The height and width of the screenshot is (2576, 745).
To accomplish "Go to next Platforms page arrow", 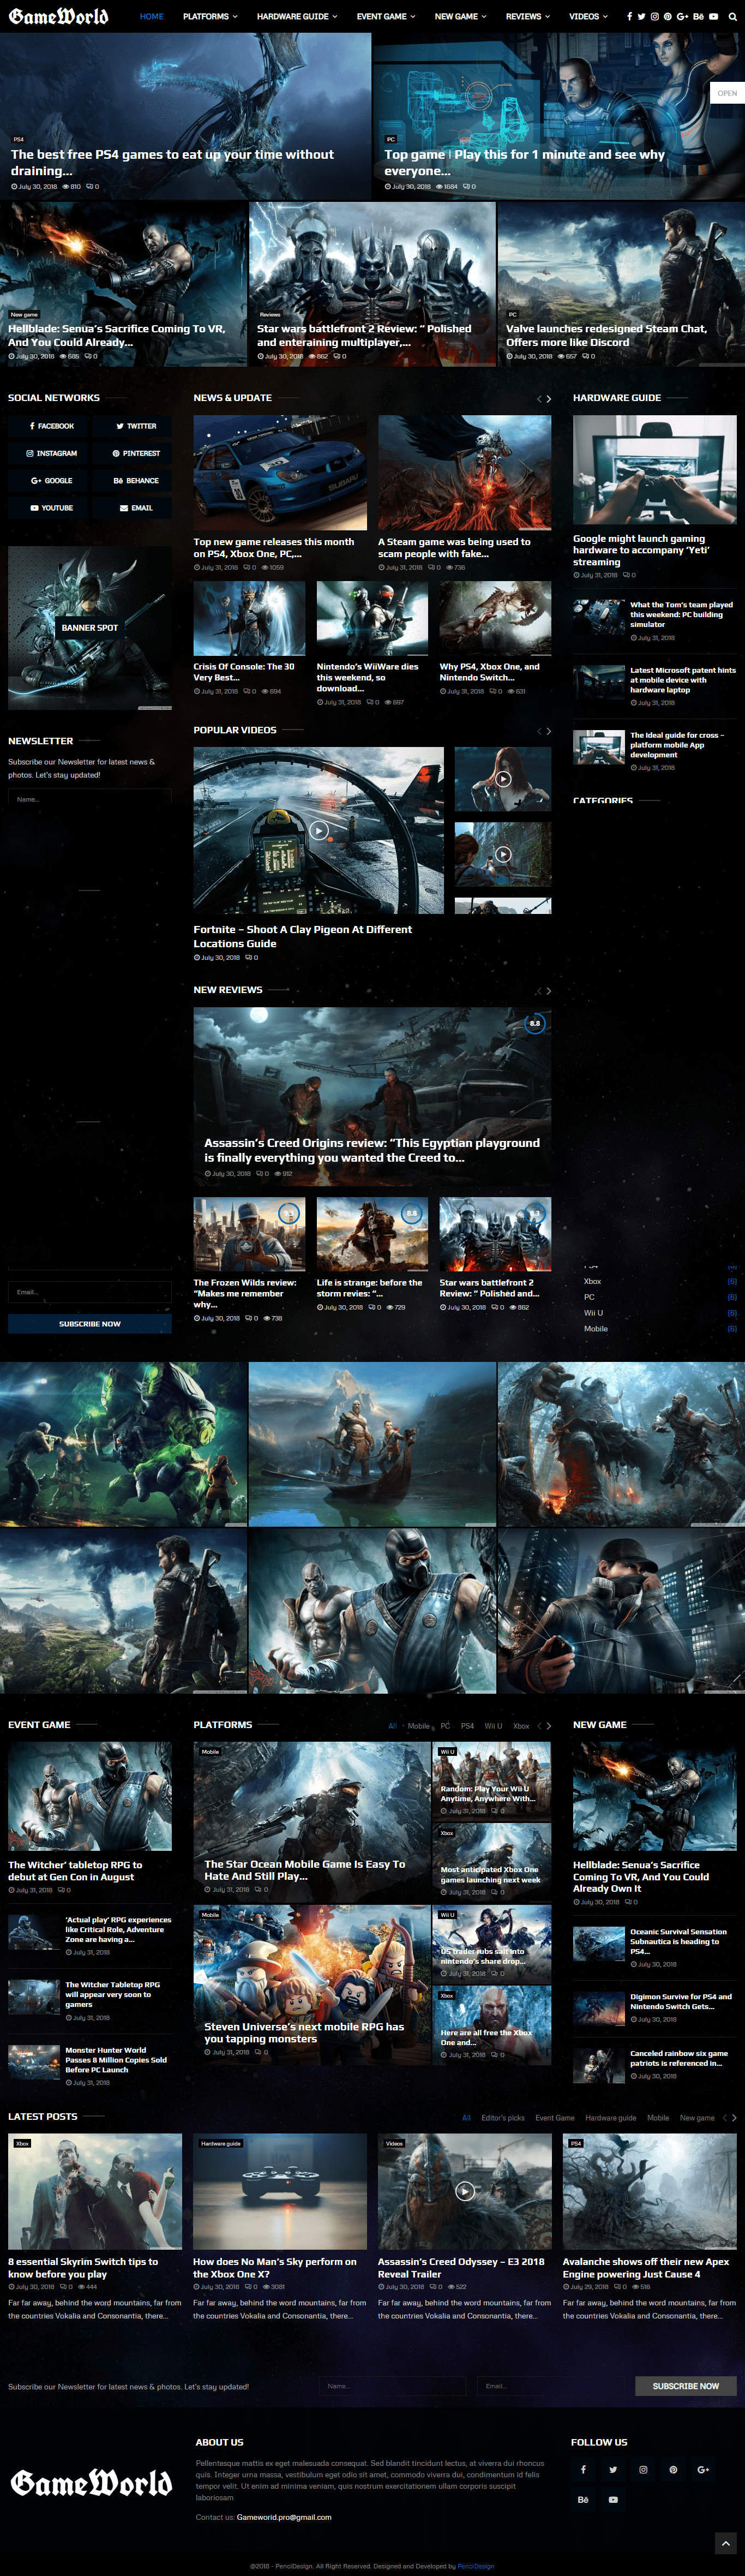I will (x=548, y=1725).
